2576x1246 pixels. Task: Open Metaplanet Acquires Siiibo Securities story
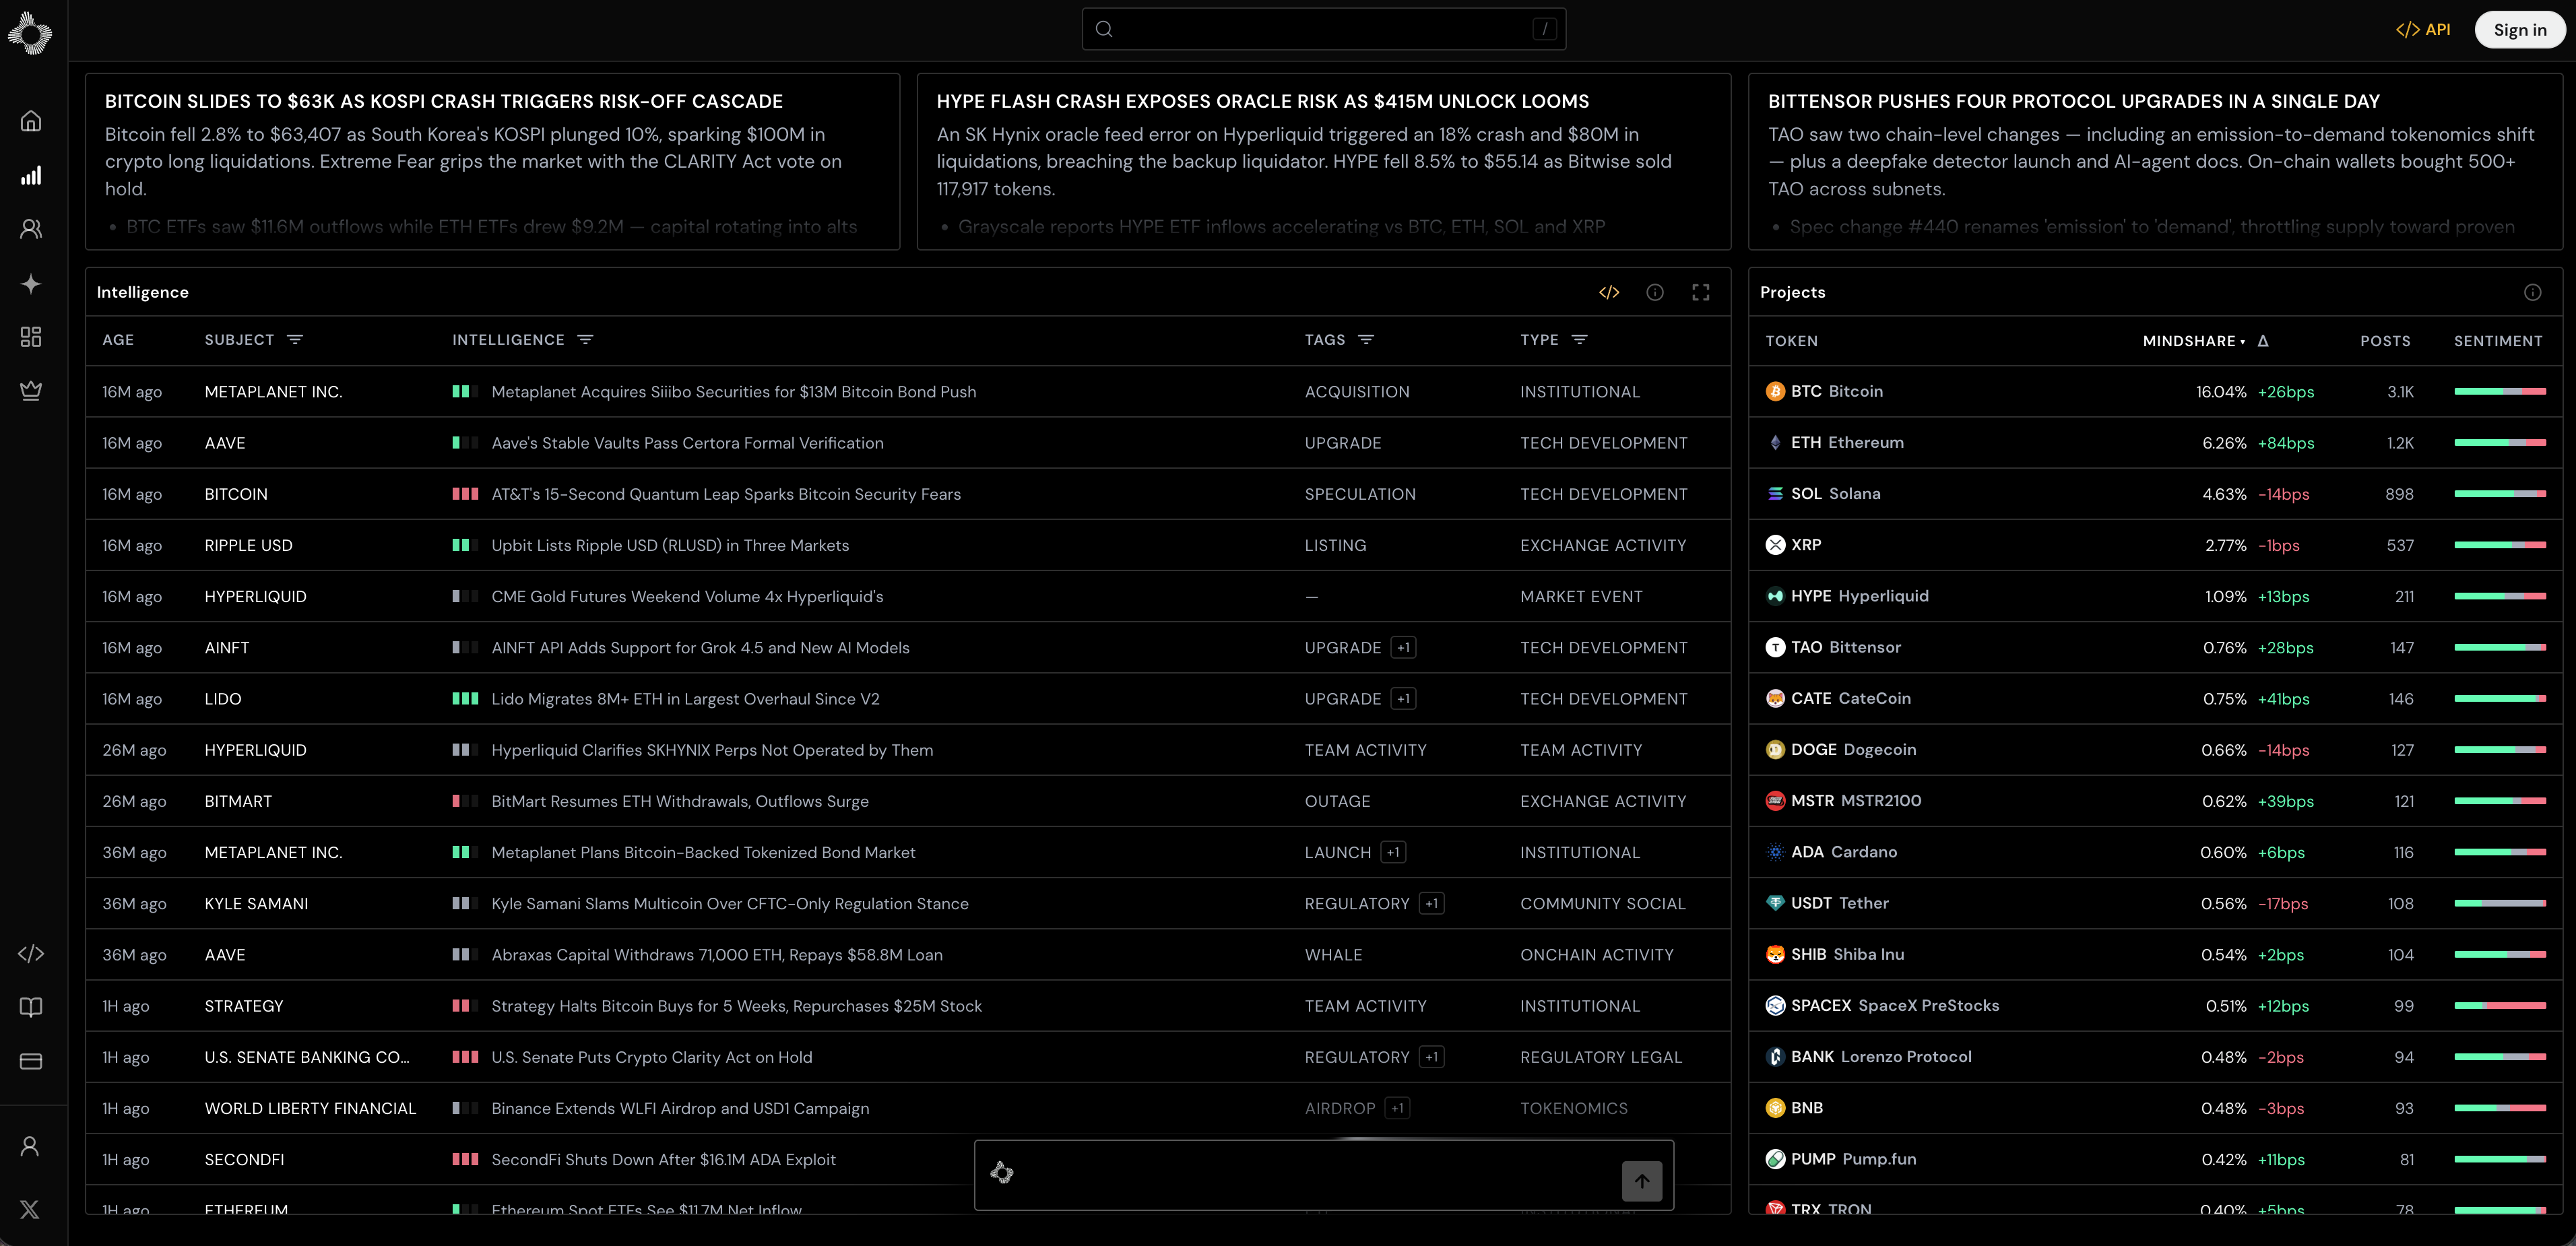(734, 392)
